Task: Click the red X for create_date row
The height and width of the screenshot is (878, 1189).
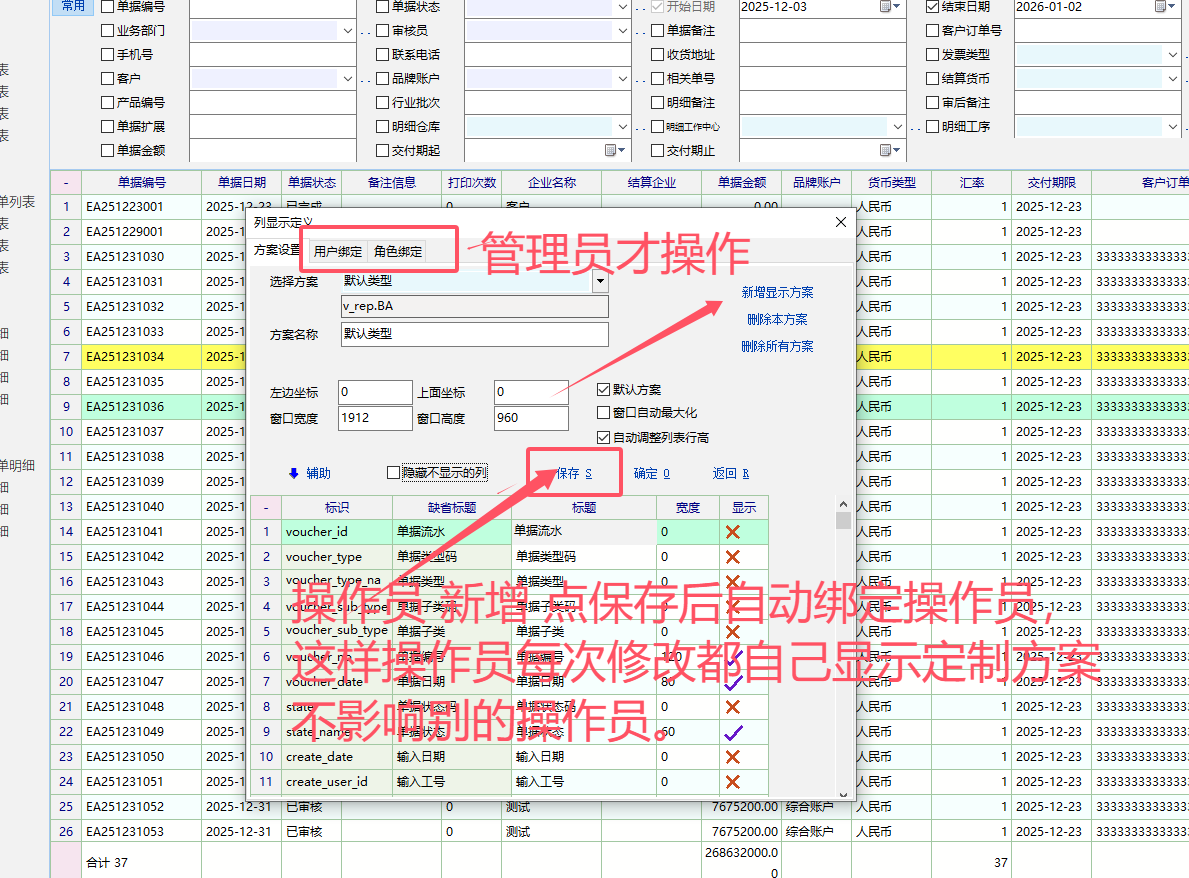Action: point(732,757)
